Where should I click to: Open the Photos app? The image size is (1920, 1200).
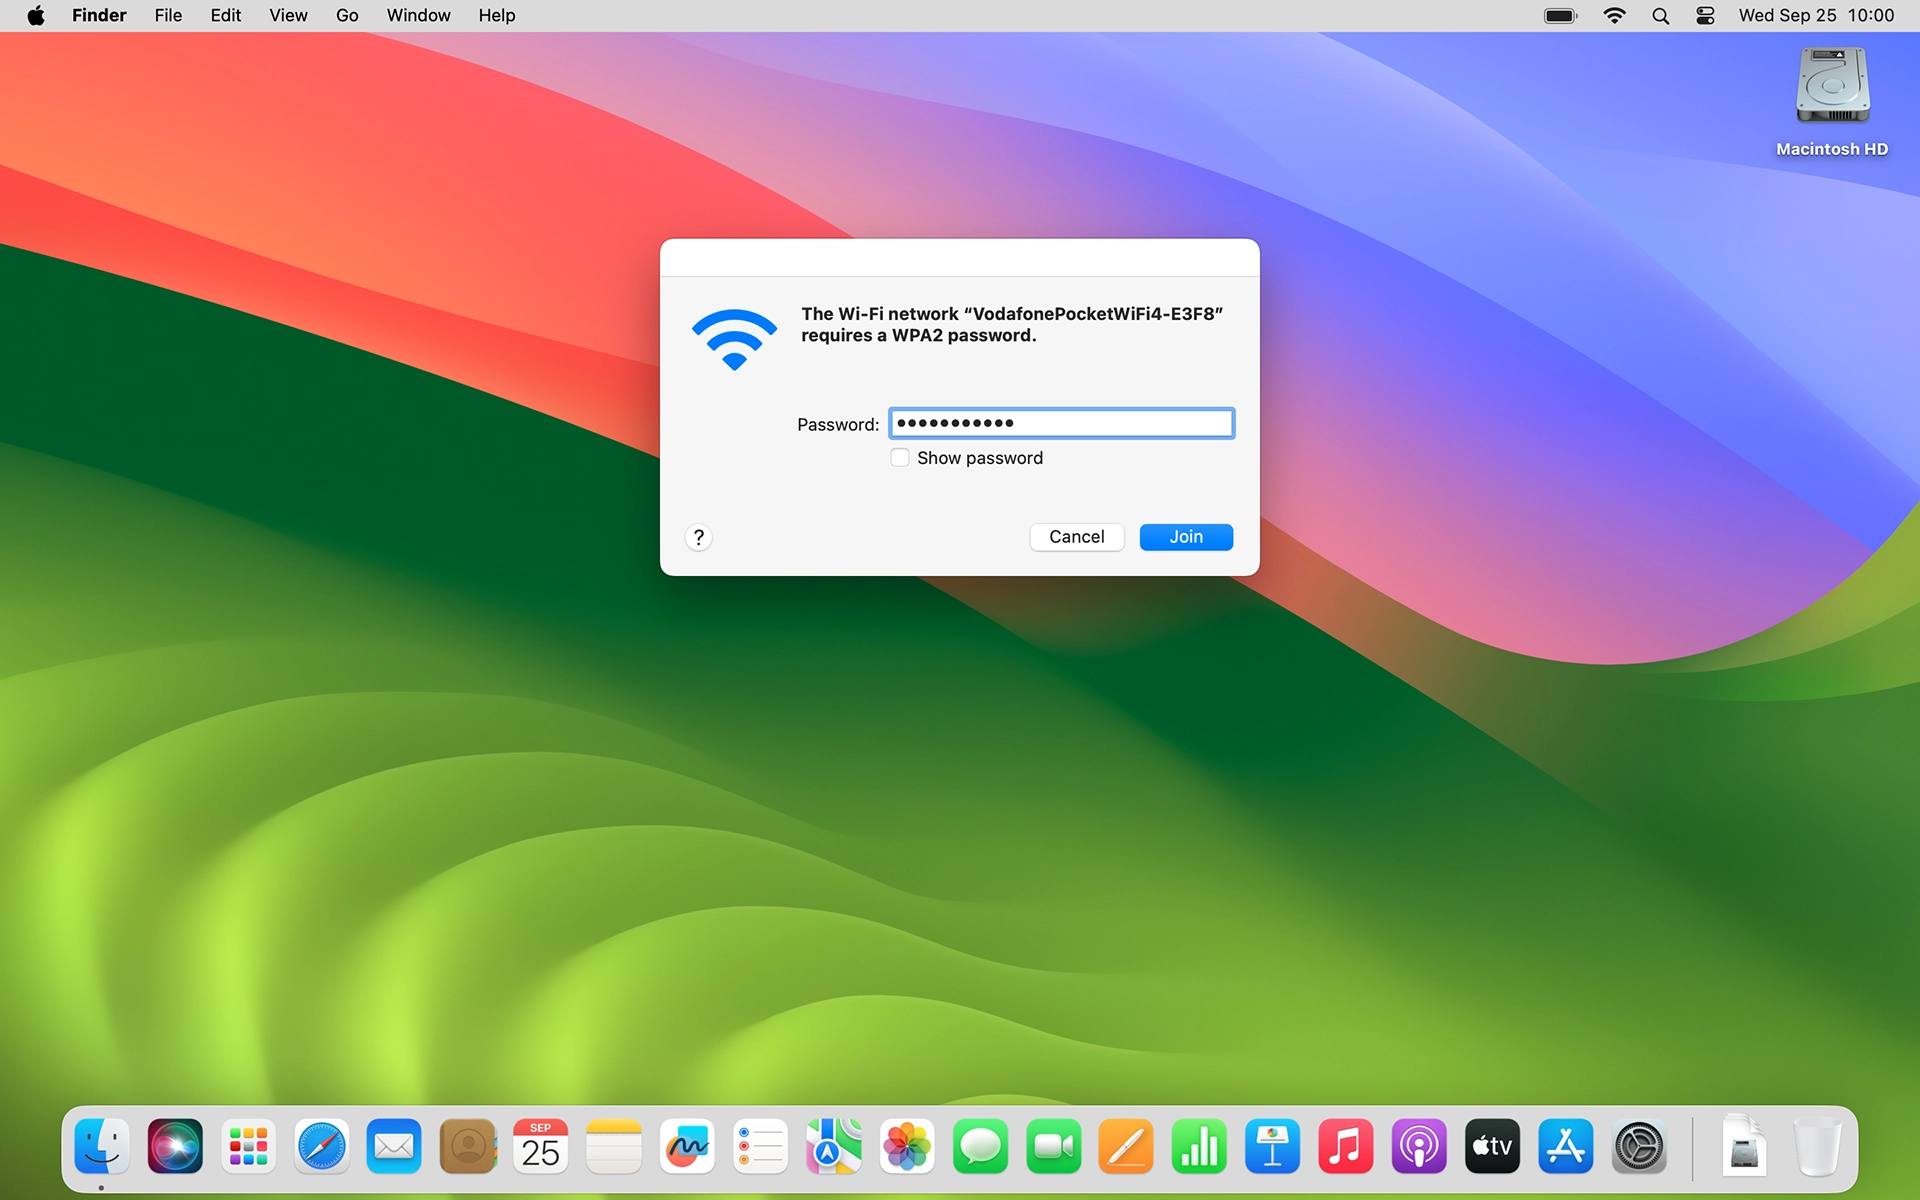pos(907,1147)
